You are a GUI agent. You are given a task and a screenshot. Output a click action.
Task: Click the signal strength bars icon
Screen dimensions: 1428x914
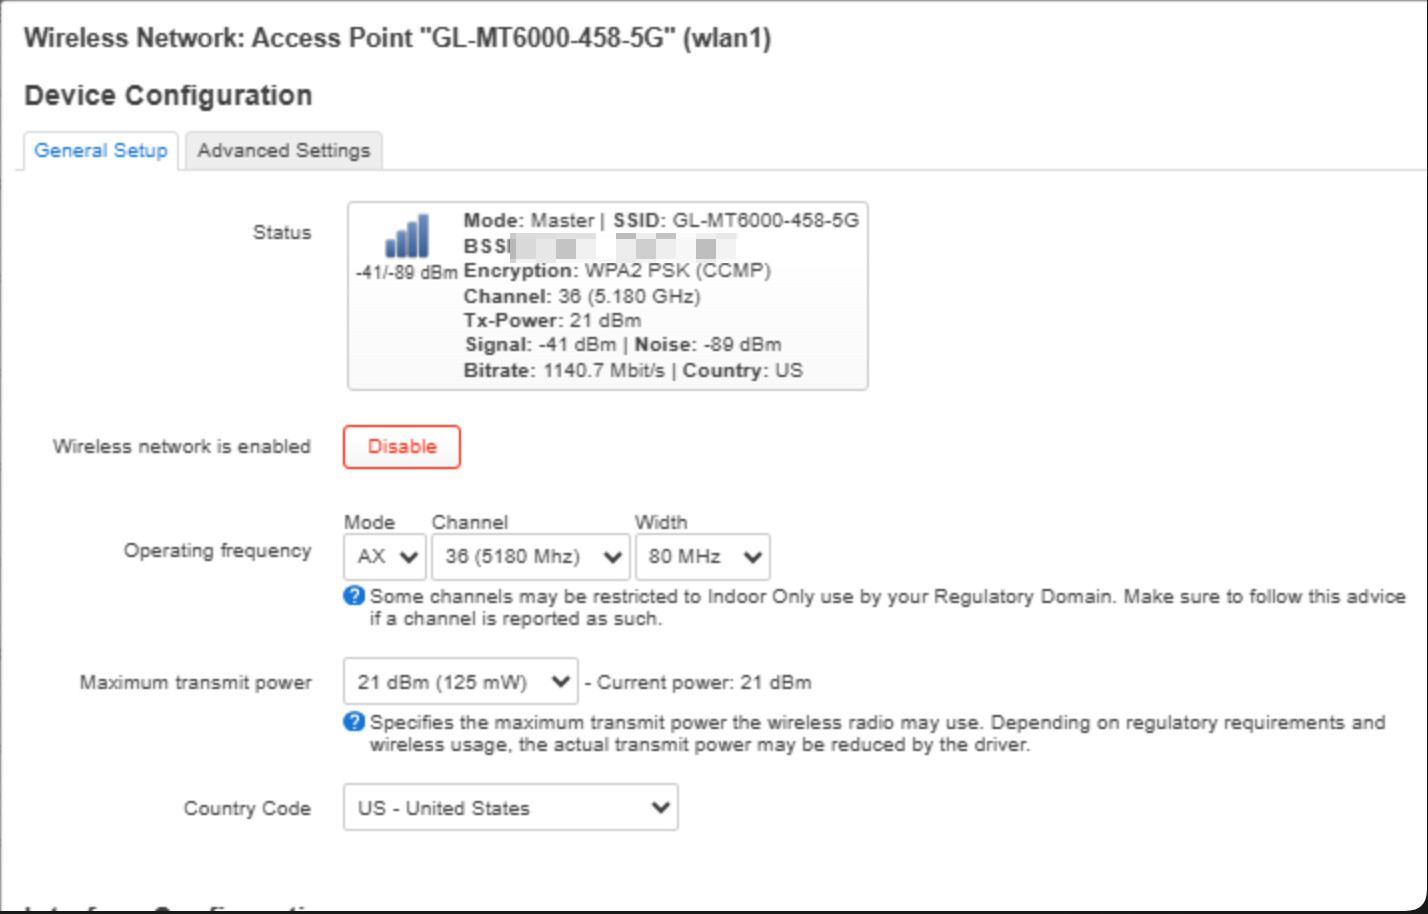[x=407, y=236]
